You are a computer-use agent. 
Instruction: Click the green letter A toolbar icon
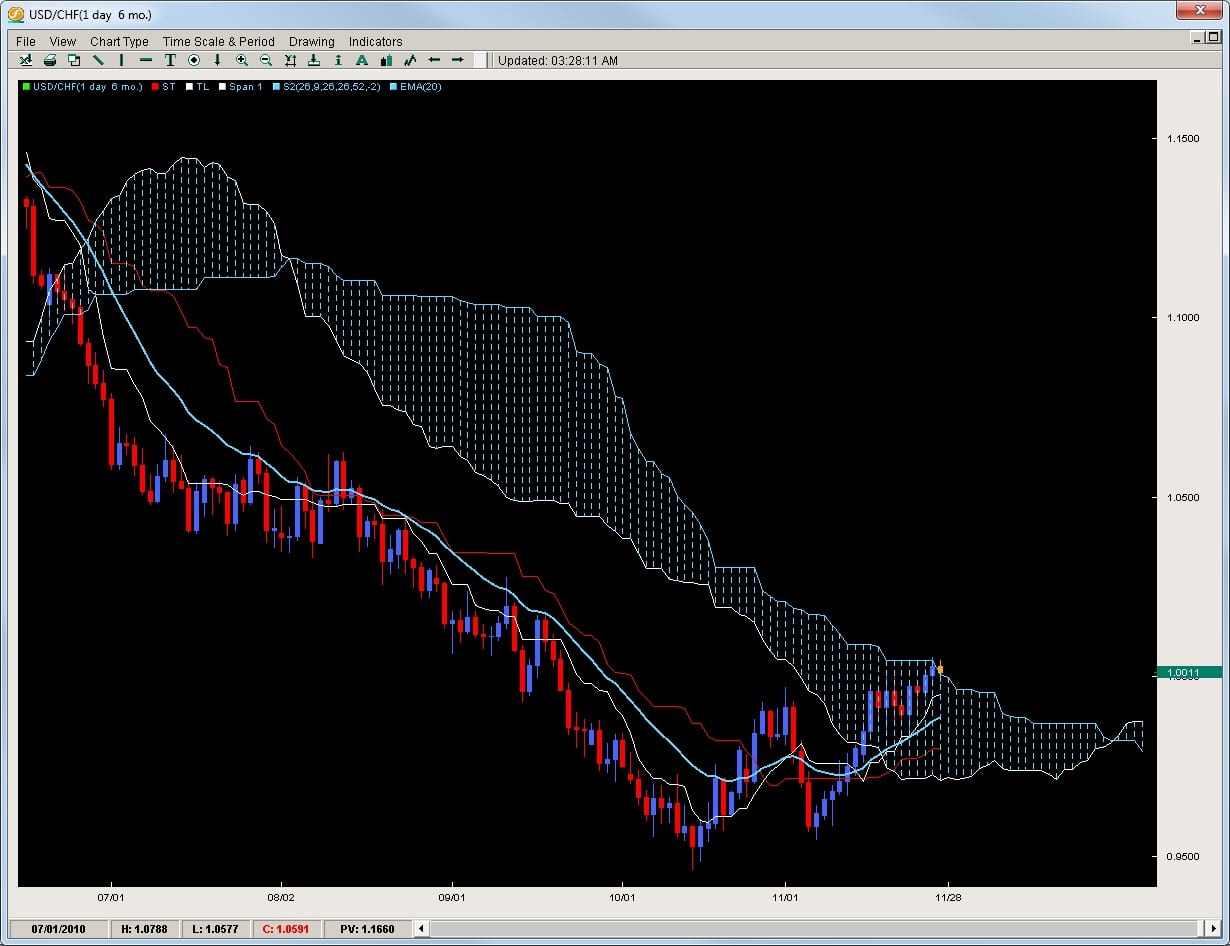point(362,60)
